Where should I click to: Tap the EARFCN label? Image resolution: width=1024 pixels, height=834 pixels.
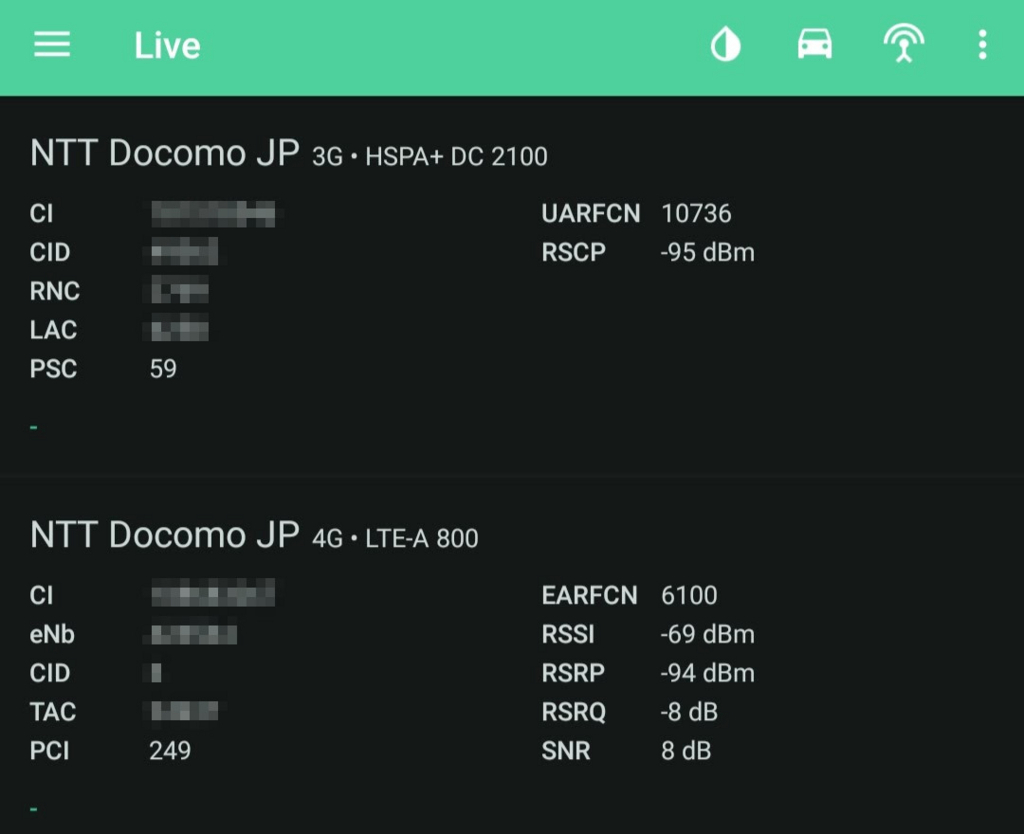pos(589,596)
